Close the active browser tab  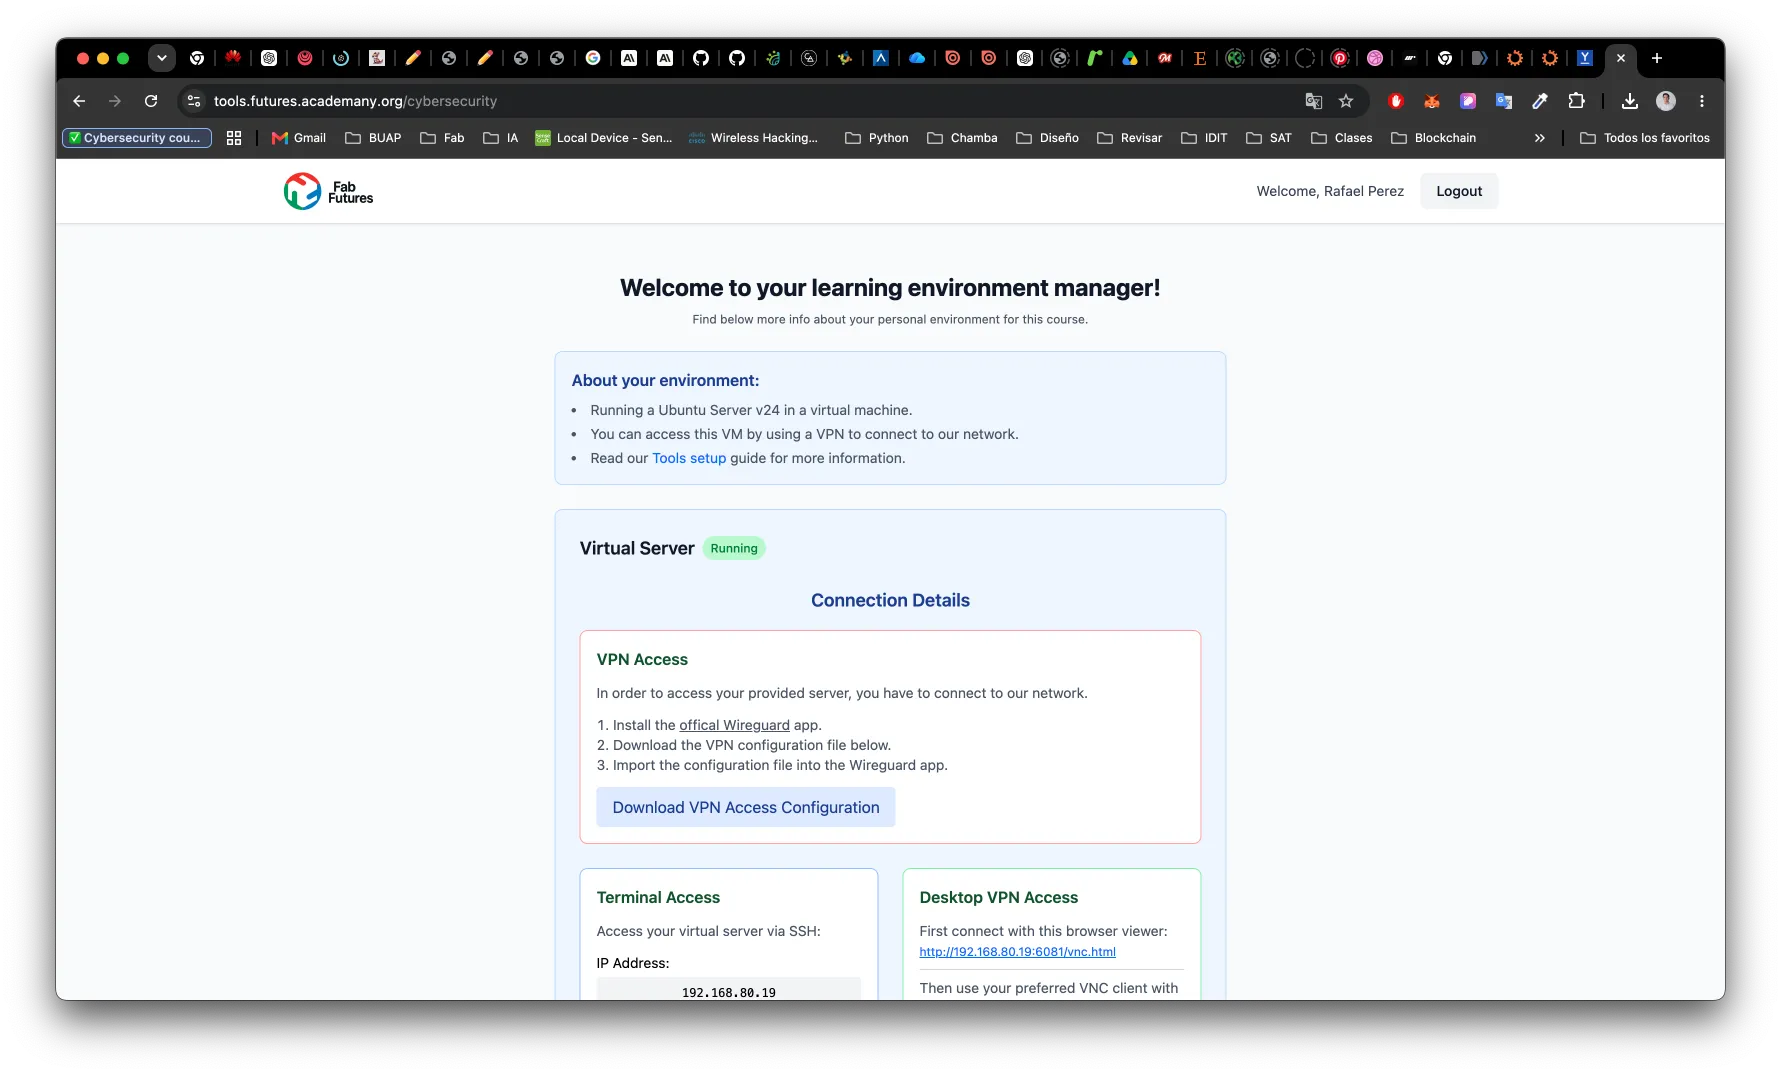[x=1621, y=58]
